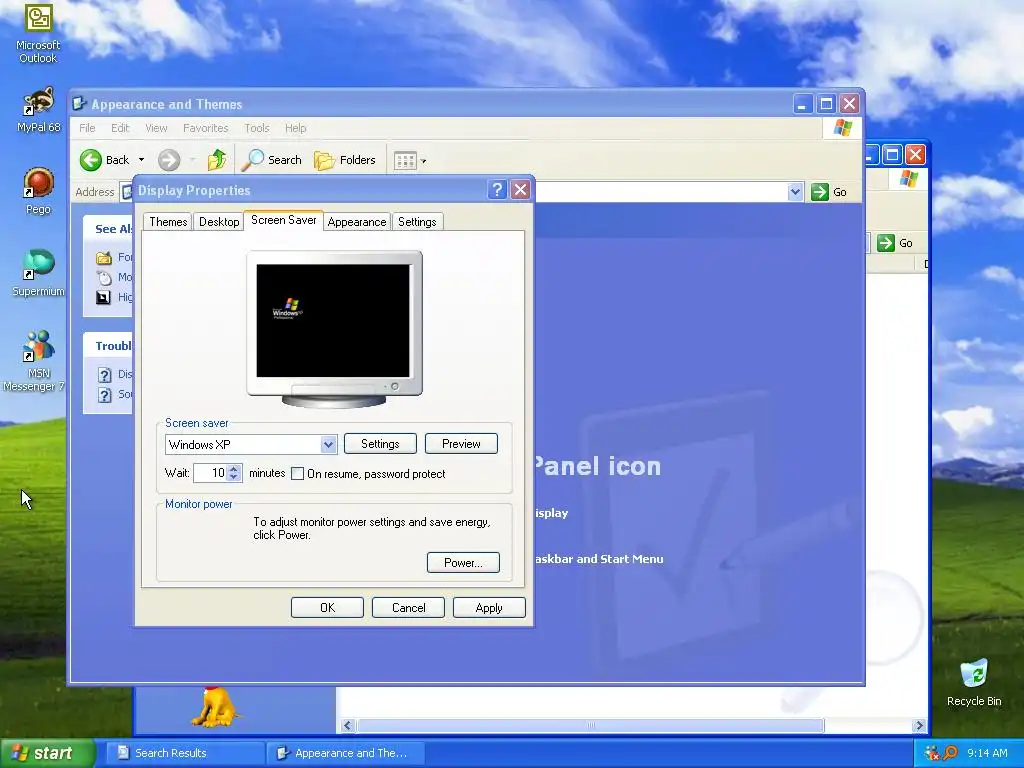
Task: Click Apply in Display Properties
Action: [489, 608]
